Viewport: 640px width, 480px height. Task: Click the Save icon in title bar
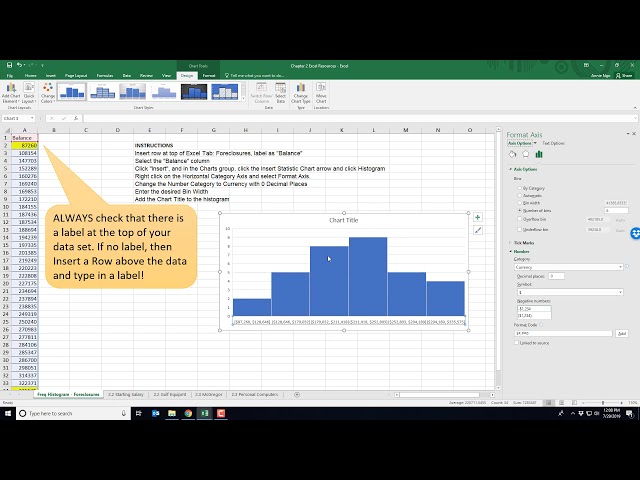[9, 65]
